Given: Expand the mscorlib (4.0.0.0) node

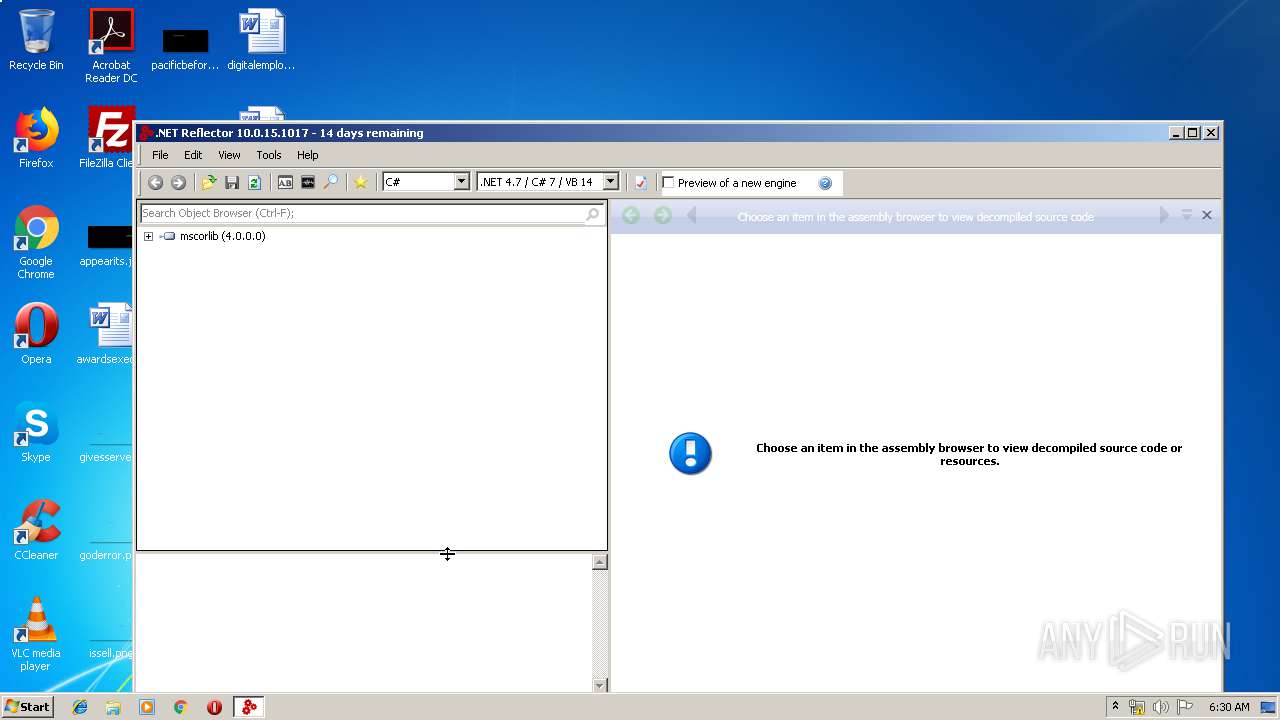Looking at the screenshot, I should coord(148,236).
